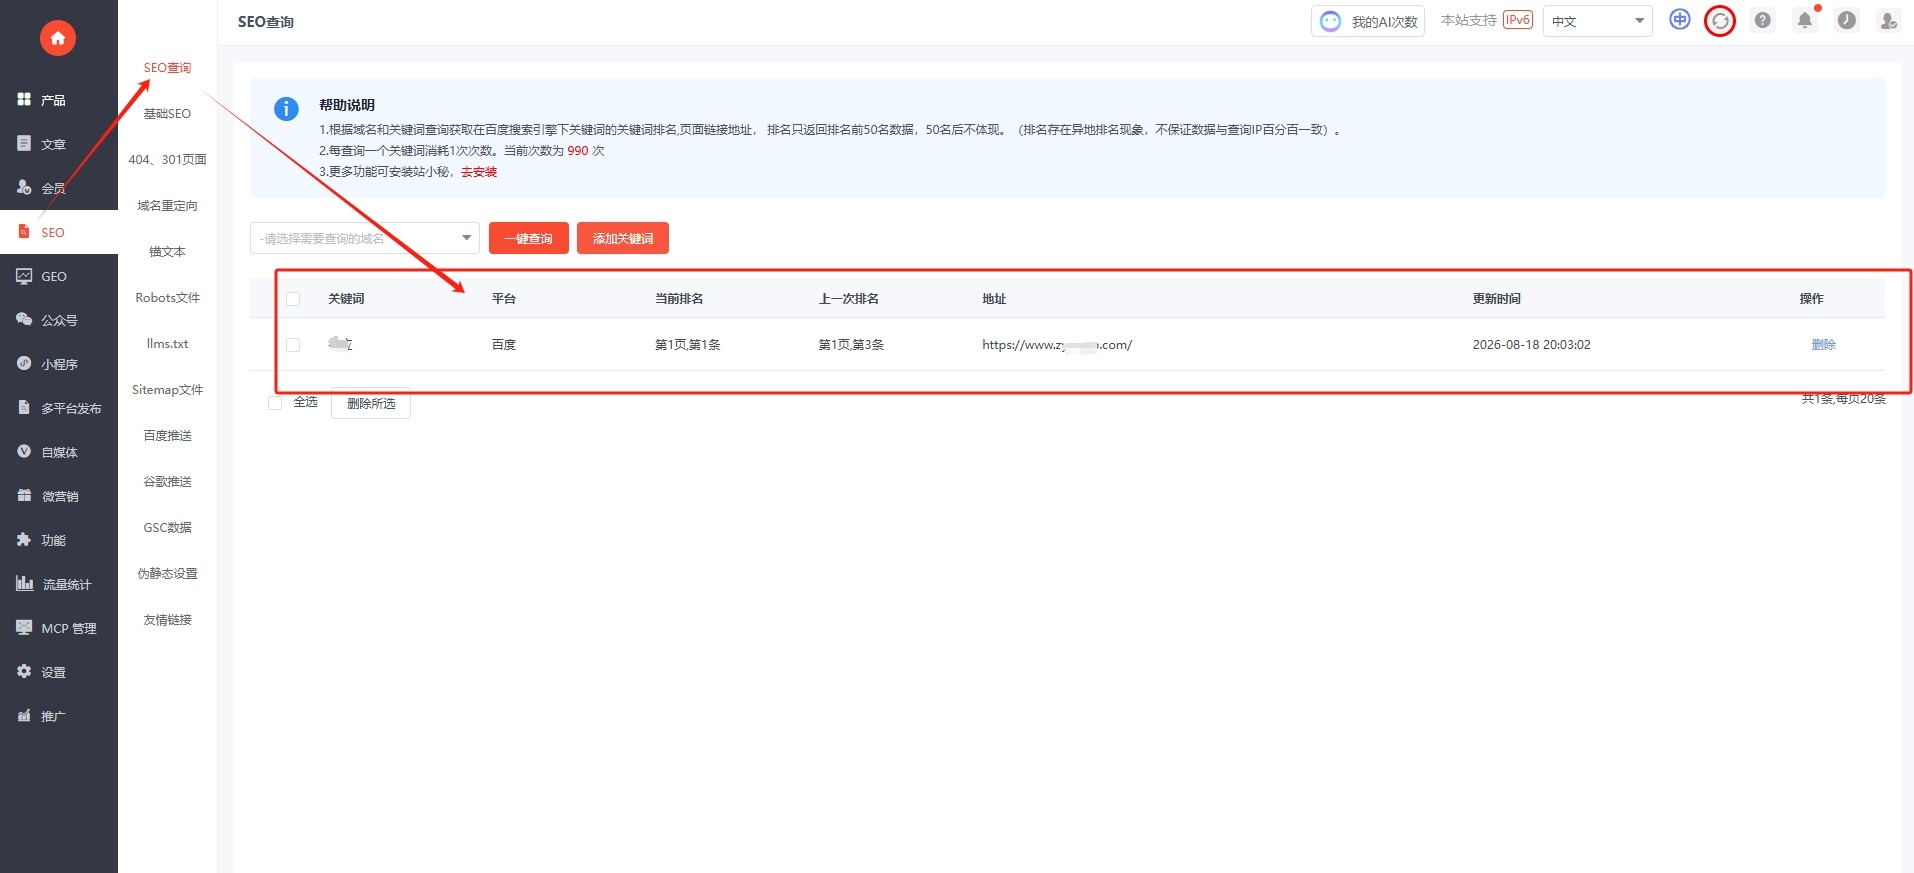
Task: Open the MCP 管理 icon in the sidebar
Action: [x=24, y=628]
